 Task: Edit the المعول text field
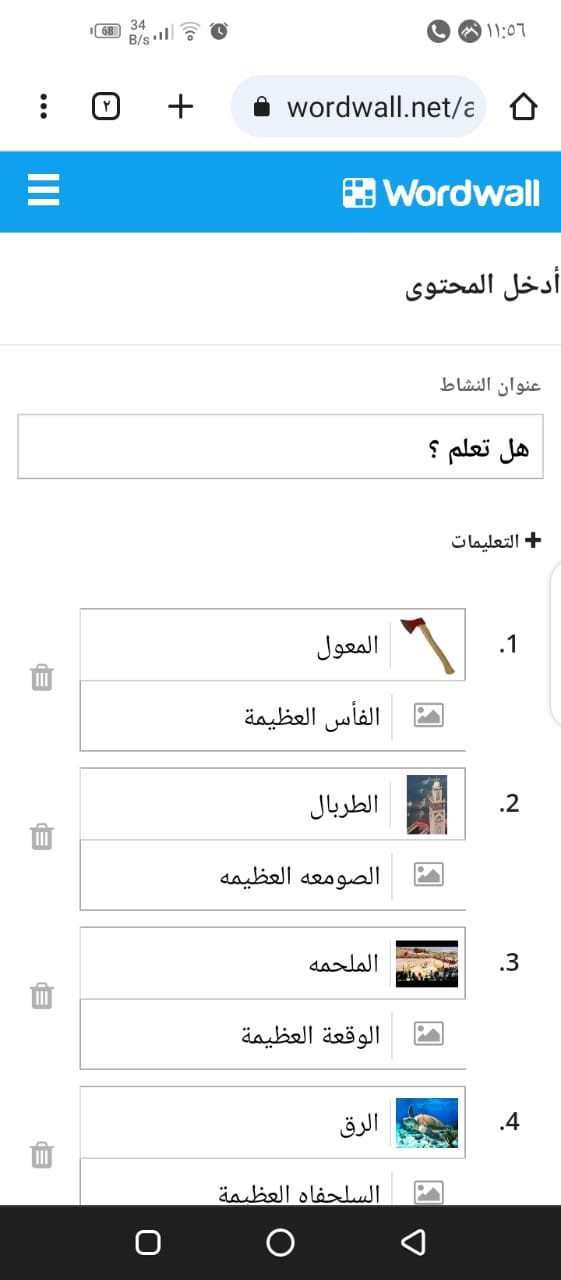pyautogui.click(x=236, y=645)
